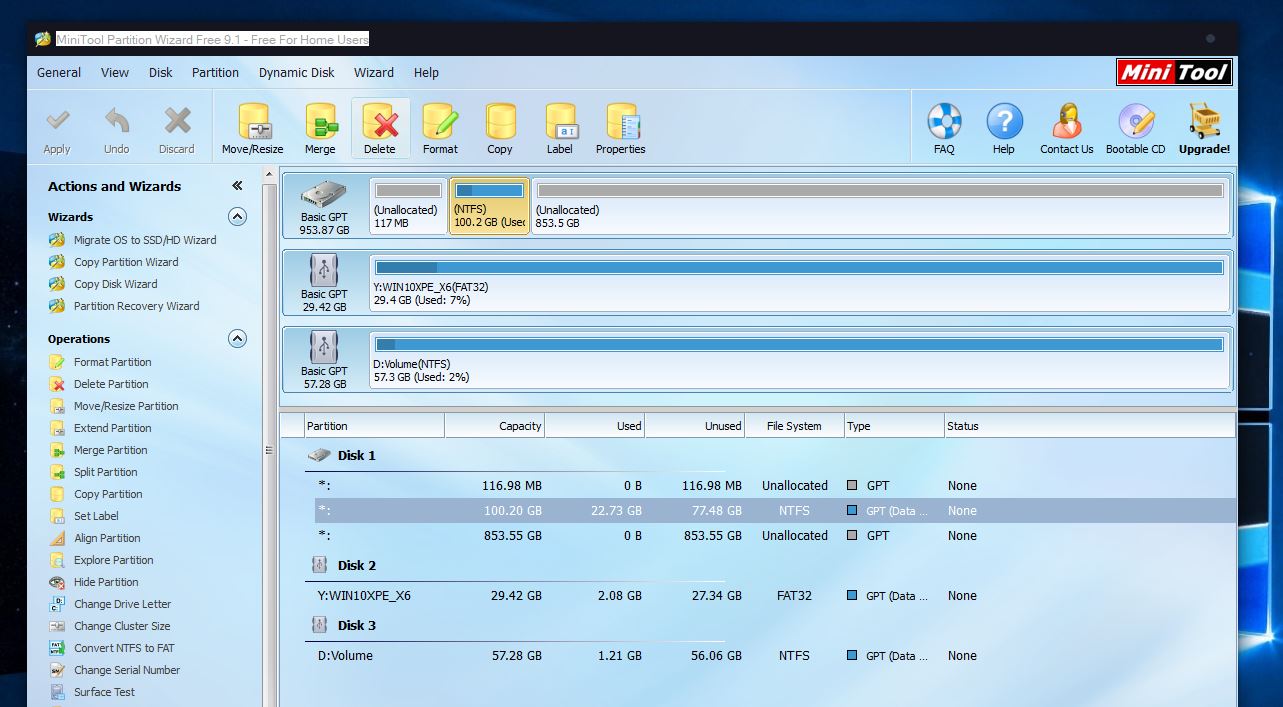Select the 117 MB unallocated block in disk map
This screenshot has width=1283, height=707.
click(408, 206)
